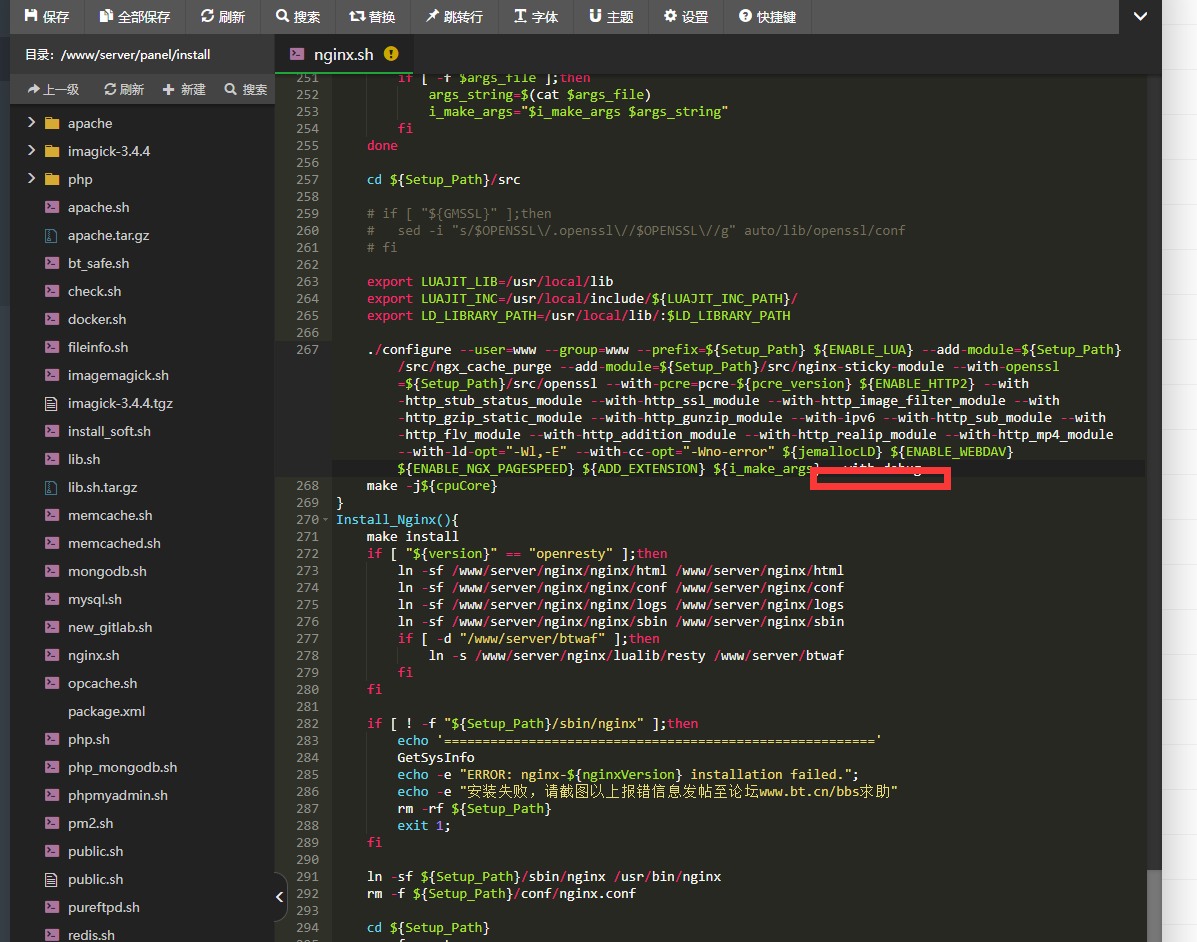Select the apache folder icon

click(x=52, y=123)
